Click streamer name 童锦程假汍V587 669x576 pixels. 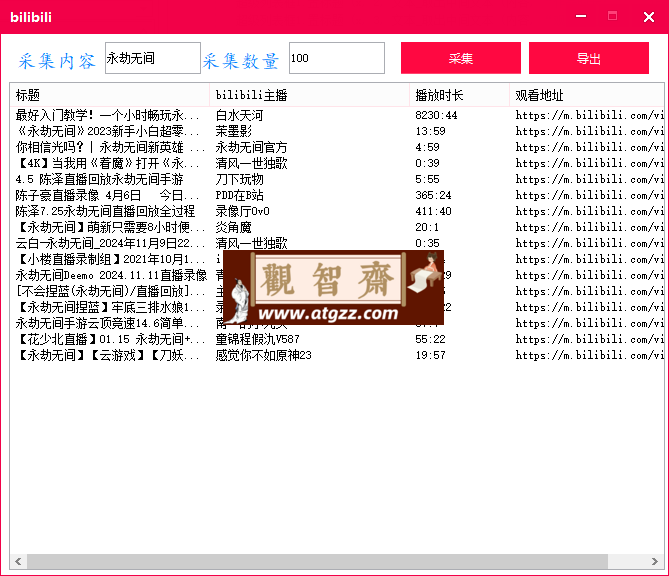[257, 339]
